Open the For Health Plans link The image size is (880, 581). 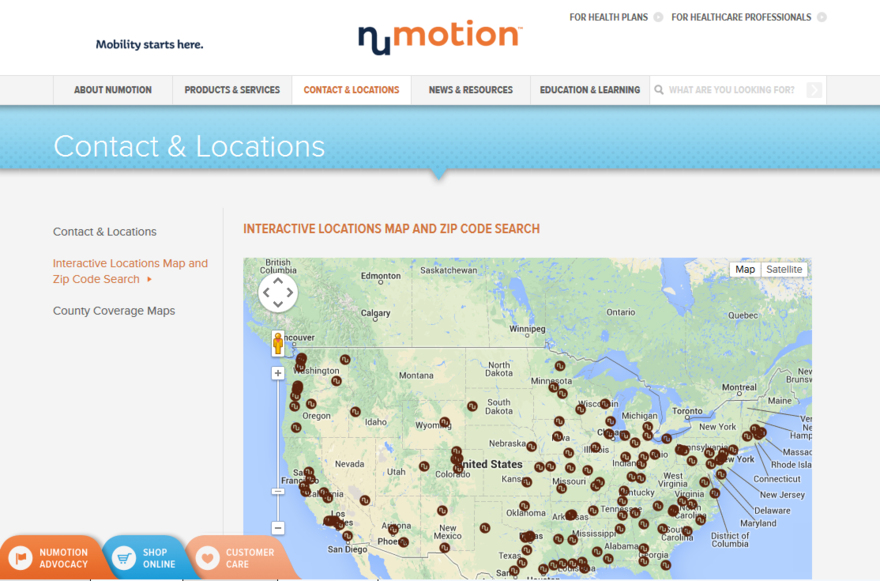[608, 17]
